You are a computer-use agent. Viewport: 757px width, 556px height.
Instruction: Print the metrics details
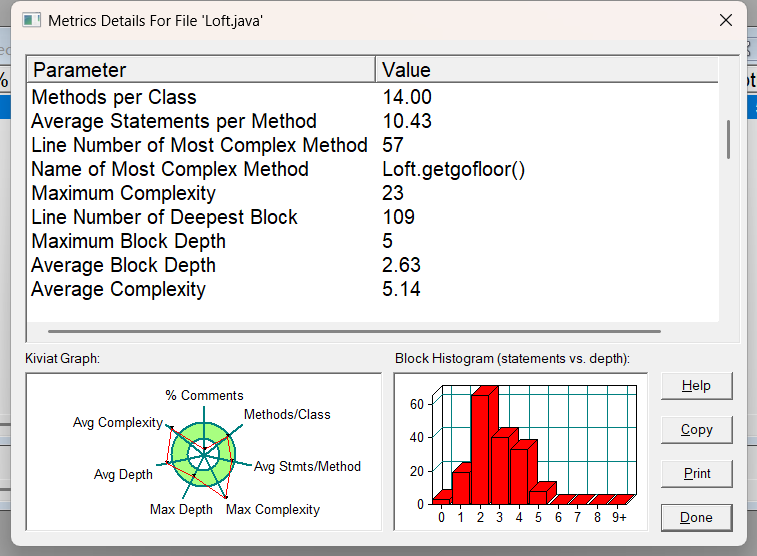pos(696,473)
